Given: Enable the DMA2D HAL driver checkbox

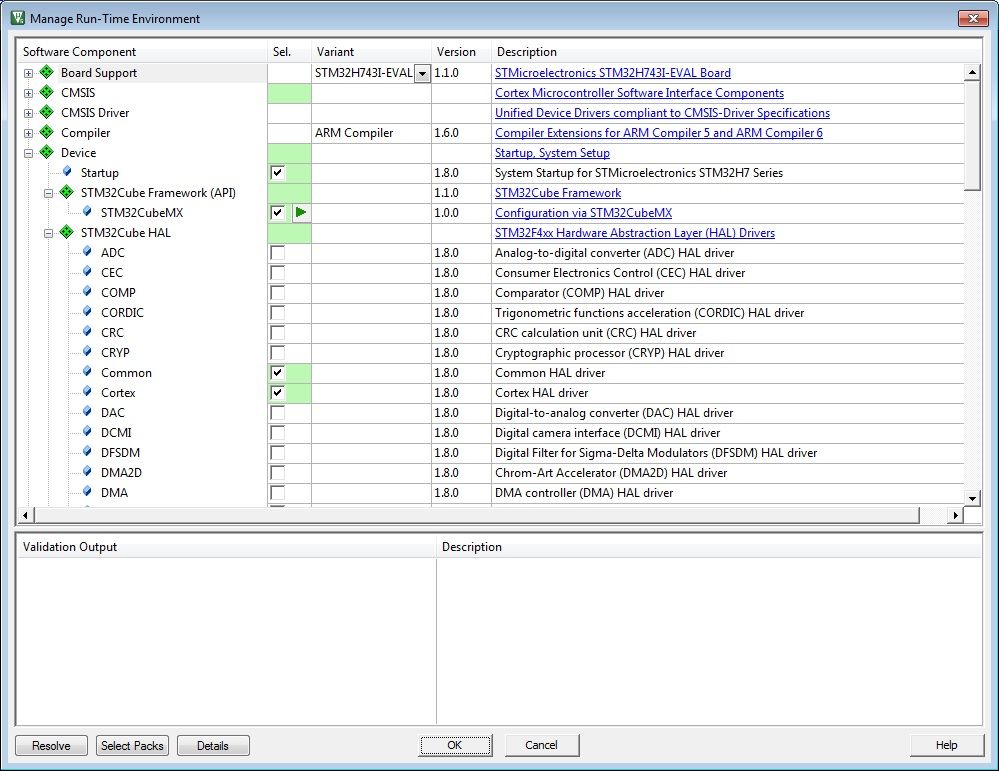Looking at the screenshot, I should click(x=277, y=473).
